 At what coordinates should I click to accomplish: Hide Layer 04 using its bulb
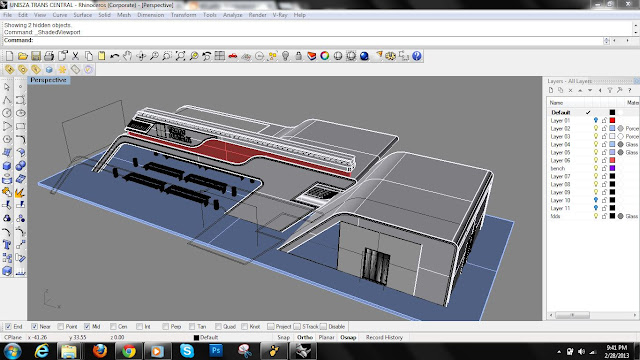coord(596,144)
